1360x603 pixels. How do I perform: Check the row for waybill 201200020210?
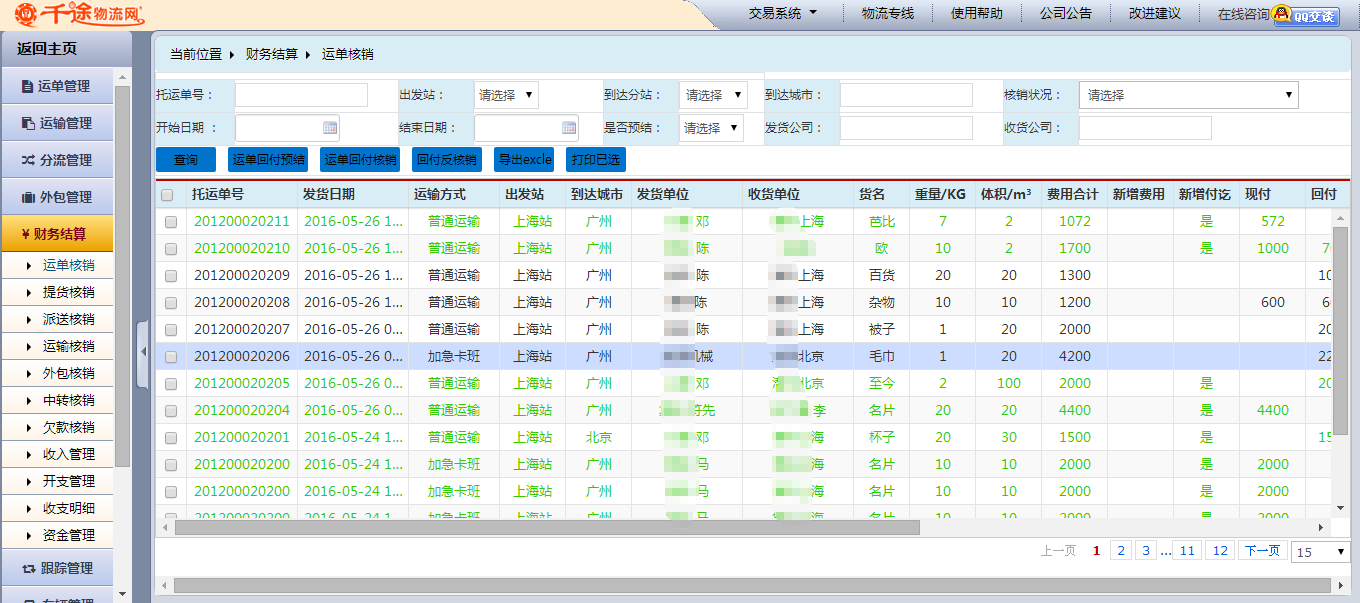[x=171, y=249]
